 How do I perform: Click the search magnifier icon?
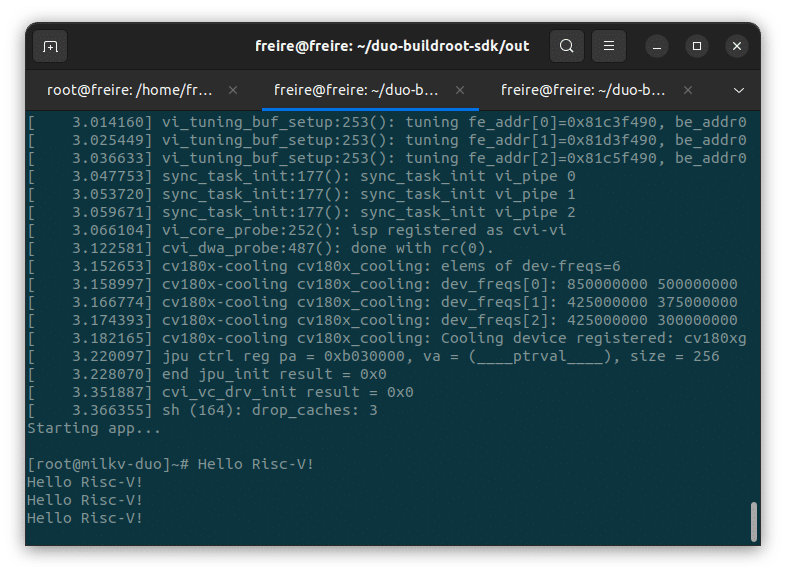pos(567,46)
